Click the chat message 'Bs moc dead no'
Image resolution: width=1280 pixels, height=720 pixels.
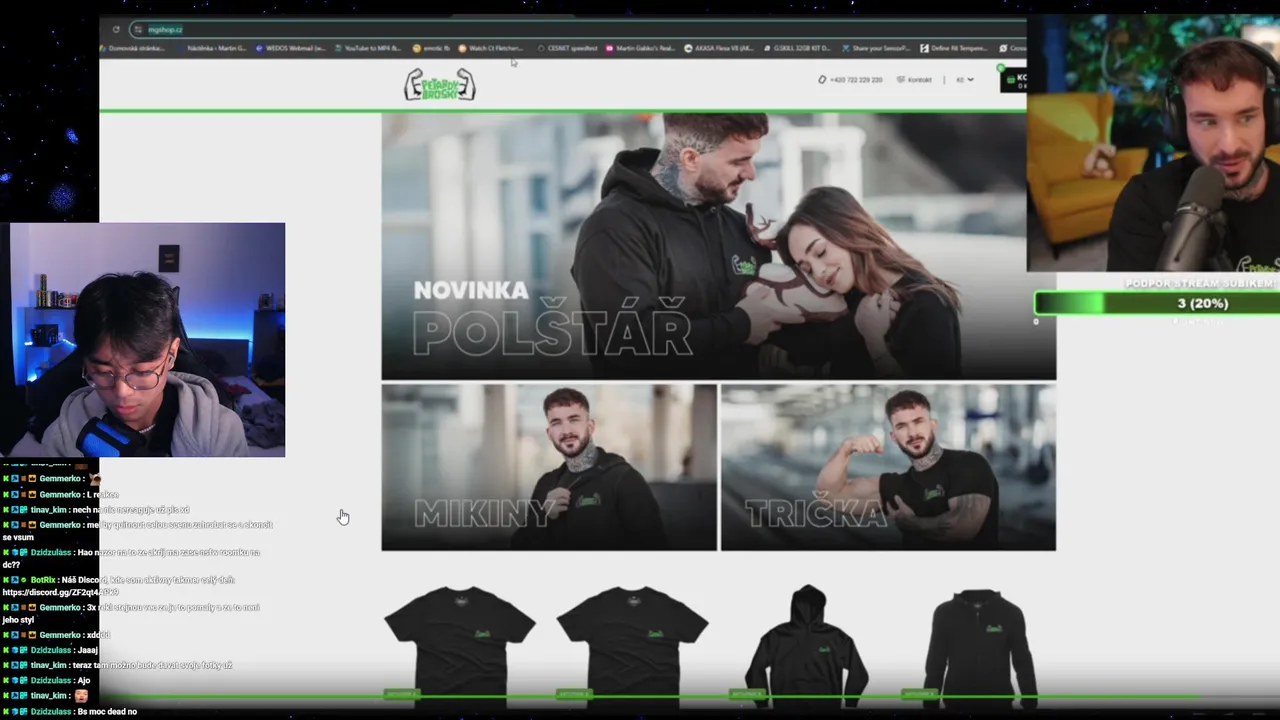pos(106,711)
